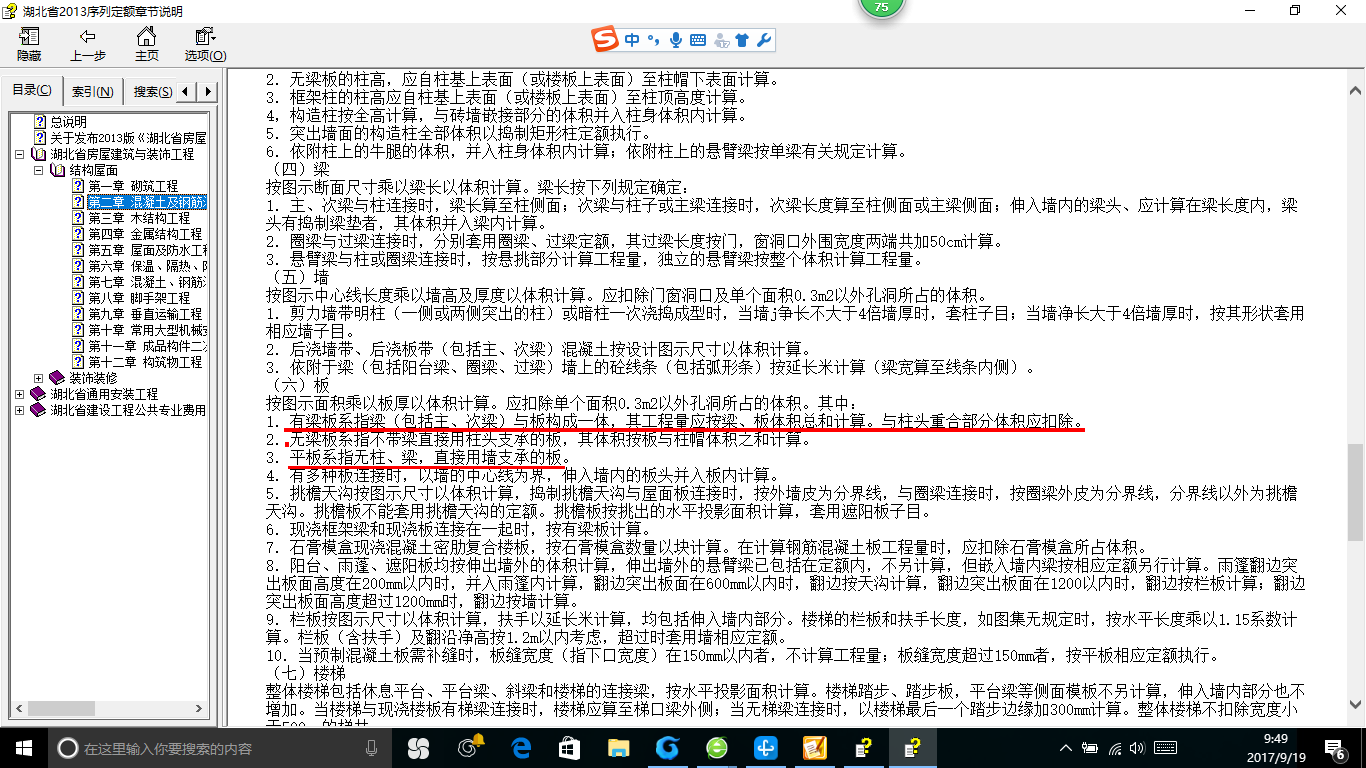Open the Sogou soft keyboard icon
This screenshot has height=768, width=1366.
coord(698,41)
